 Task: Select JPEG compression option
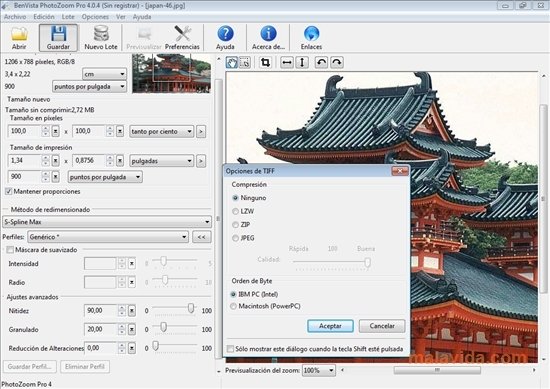235,238
